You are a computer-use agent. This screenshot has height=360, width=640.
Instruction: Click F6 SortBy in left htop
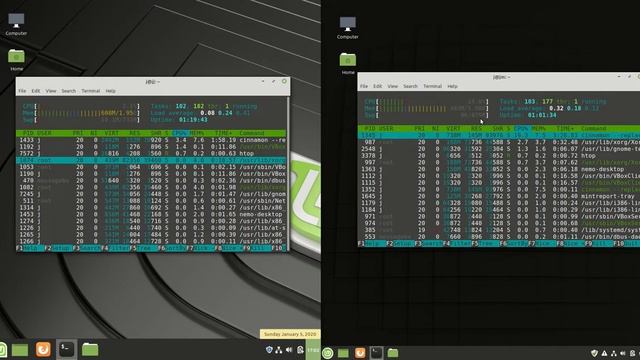(x=171, y=248)
